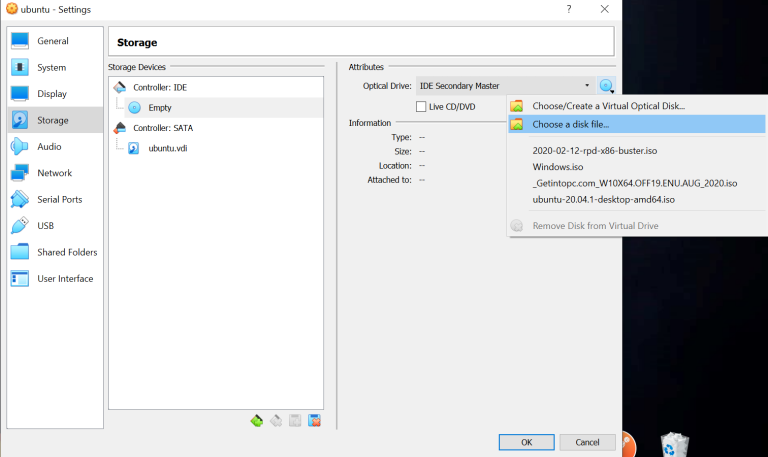
Task: Select Controller: SATA in storage tree
Action: [162, 128]
